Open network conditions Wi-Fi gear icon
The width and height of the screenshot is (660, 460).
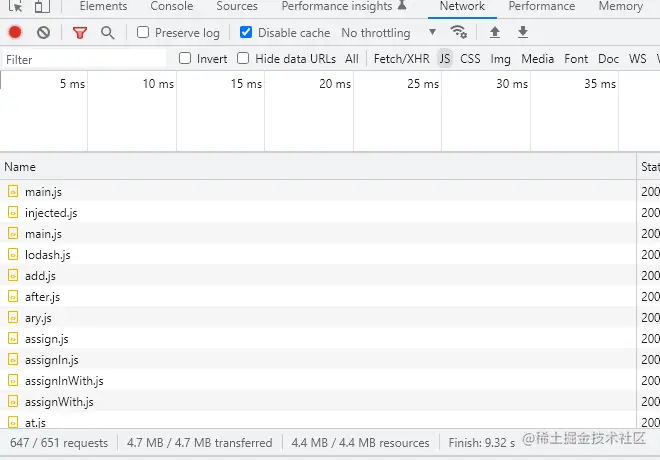pyautogui.click(x=458, y=32)
